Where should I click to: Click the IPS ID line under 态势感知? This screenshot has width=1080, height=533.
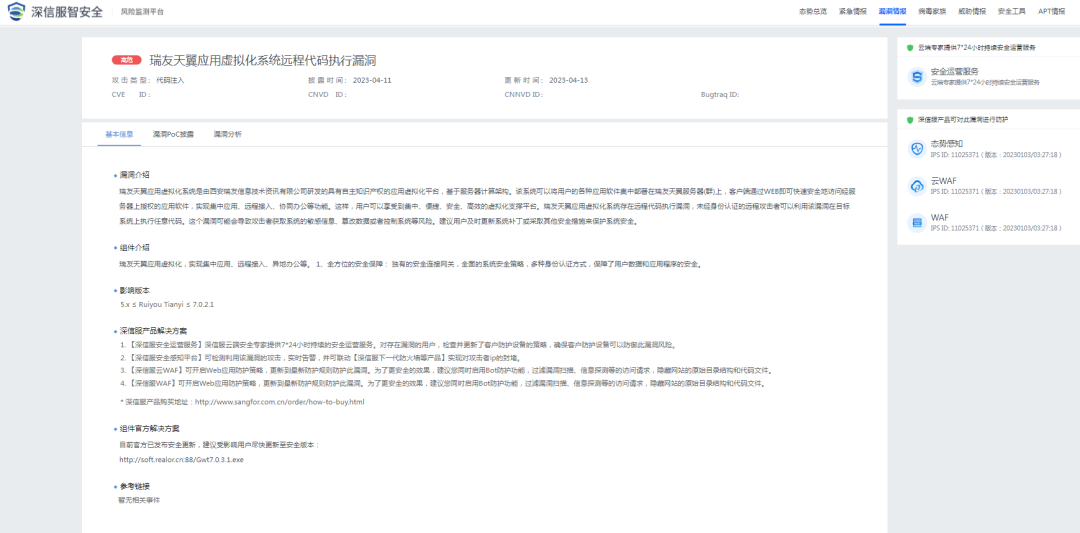coord(995,154)
